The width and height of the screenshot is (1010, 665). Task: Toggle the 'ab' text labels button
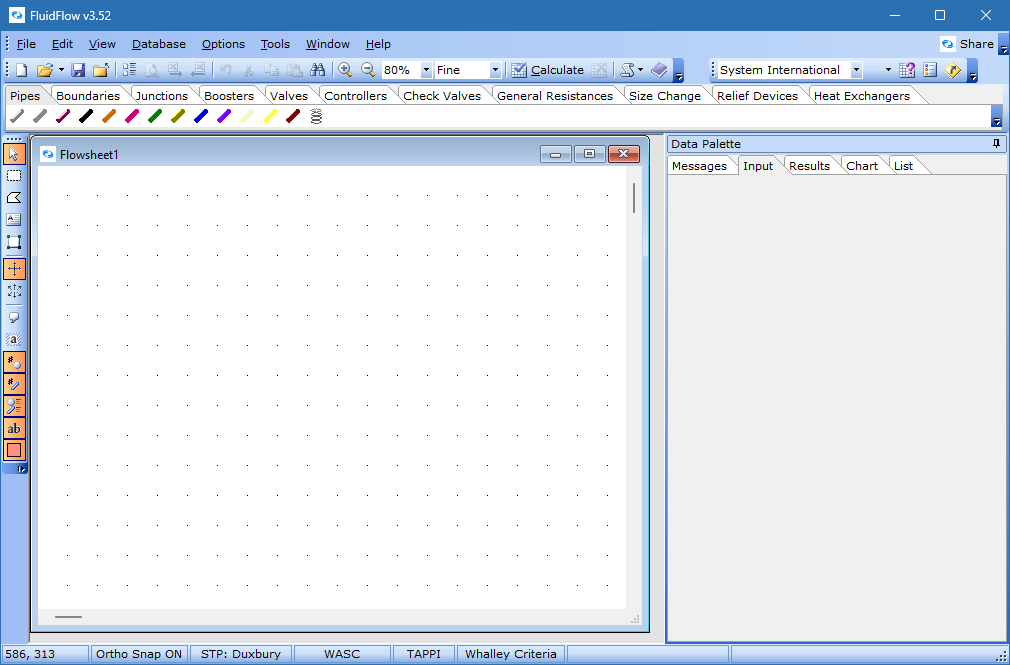click(14, 428)
